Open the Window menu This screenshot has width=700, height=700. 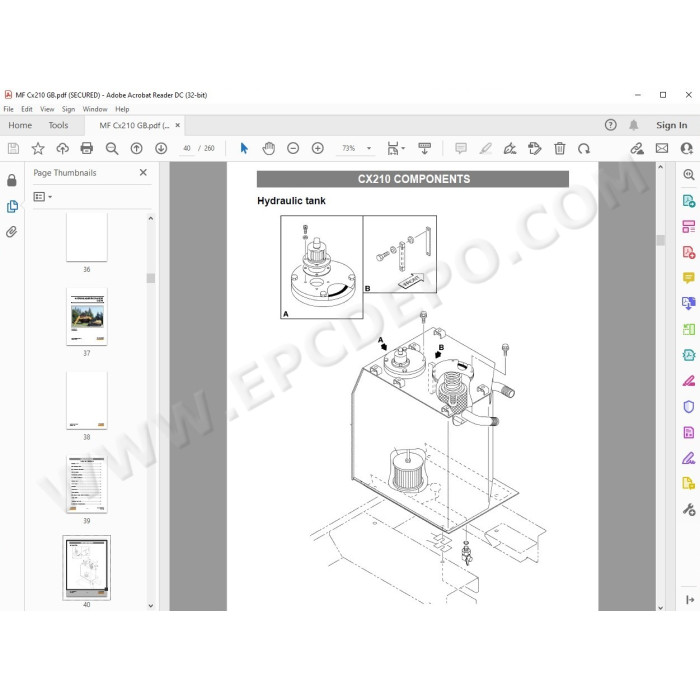tap(95, 109)
